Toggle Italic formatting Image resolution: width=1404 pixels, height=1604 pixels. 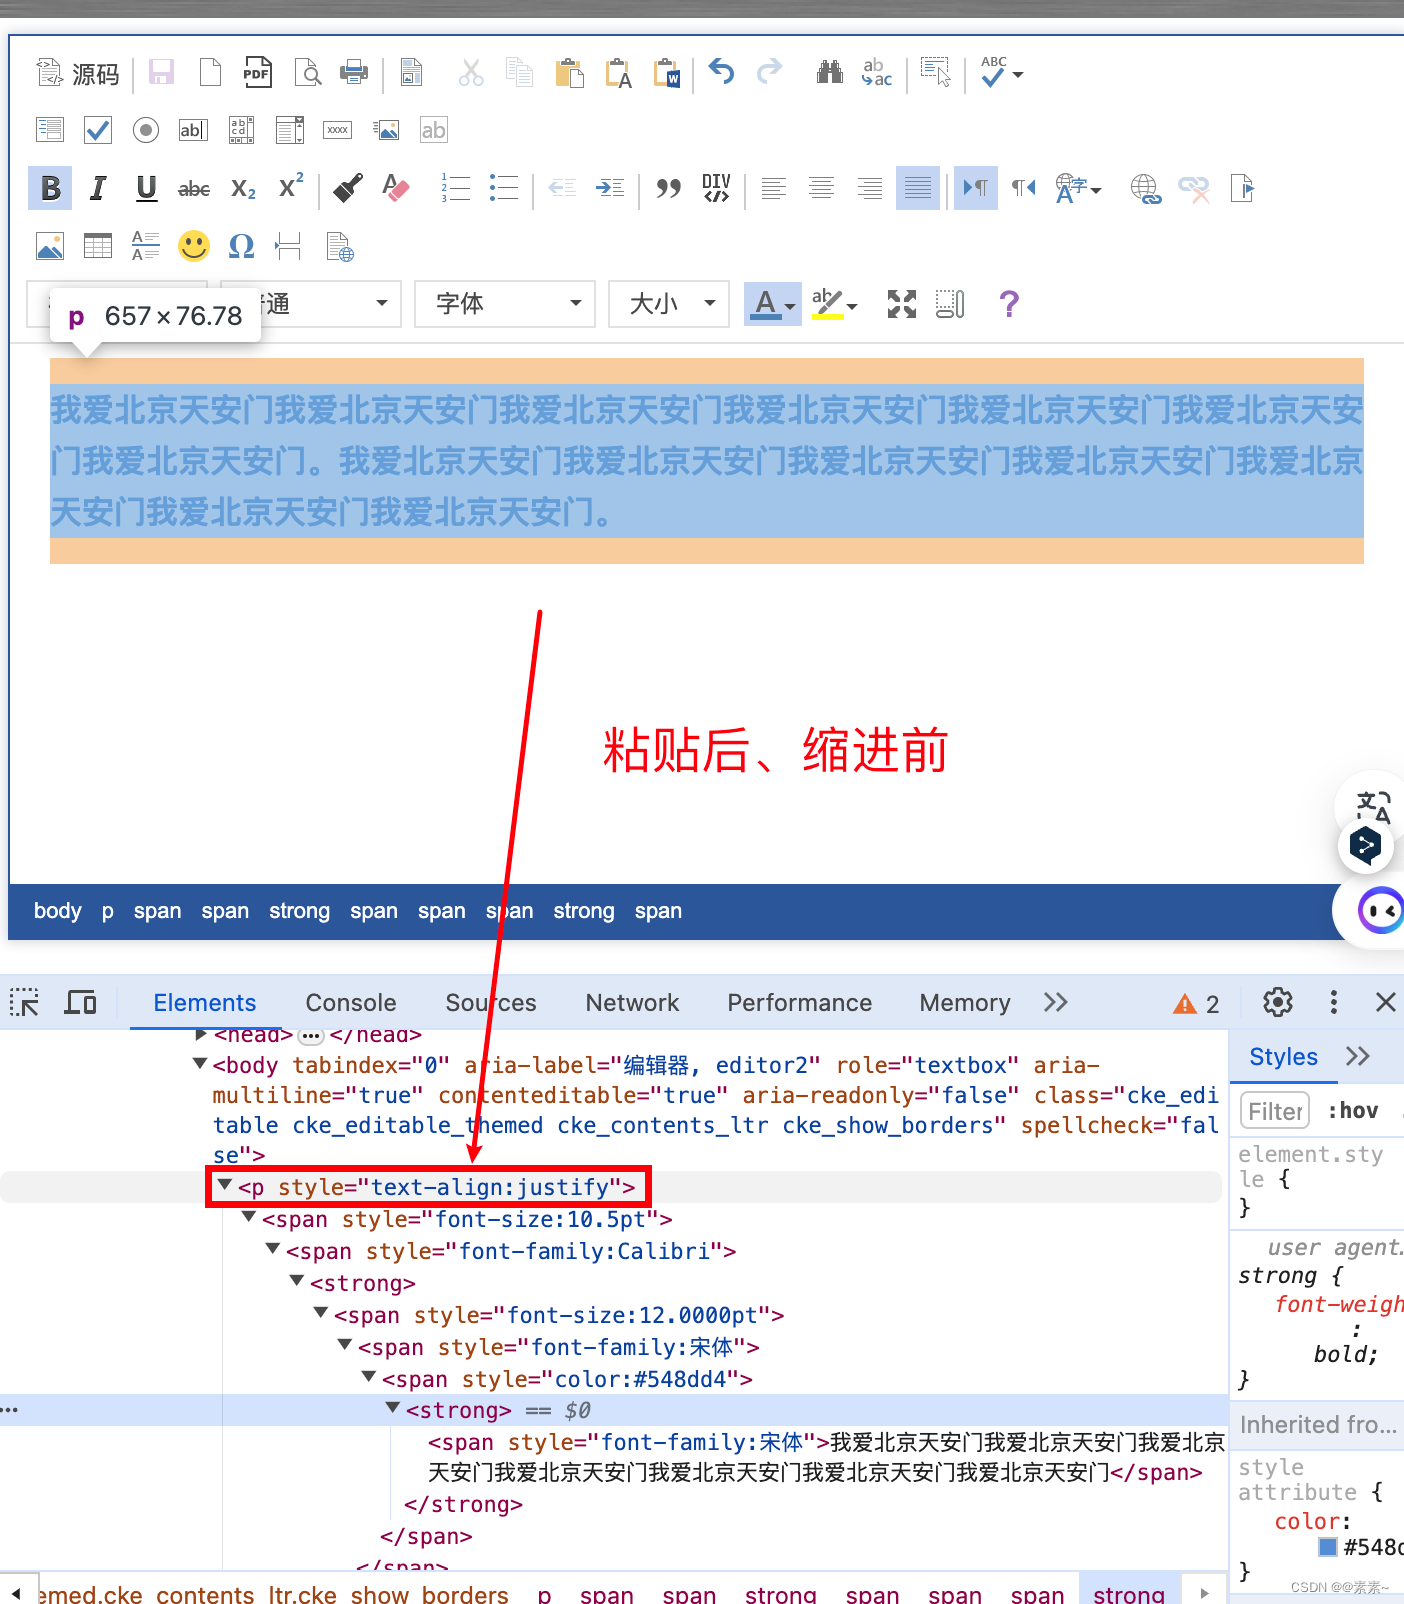point(98,188)
